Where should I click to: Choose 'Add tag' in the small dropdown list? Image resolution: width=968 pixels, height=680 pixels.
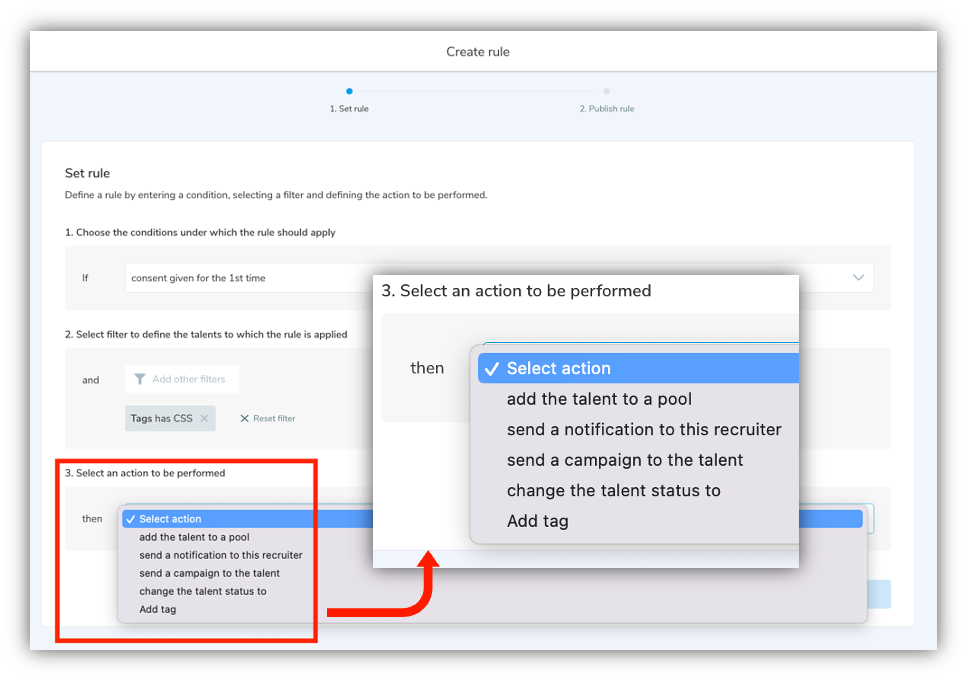158,609
